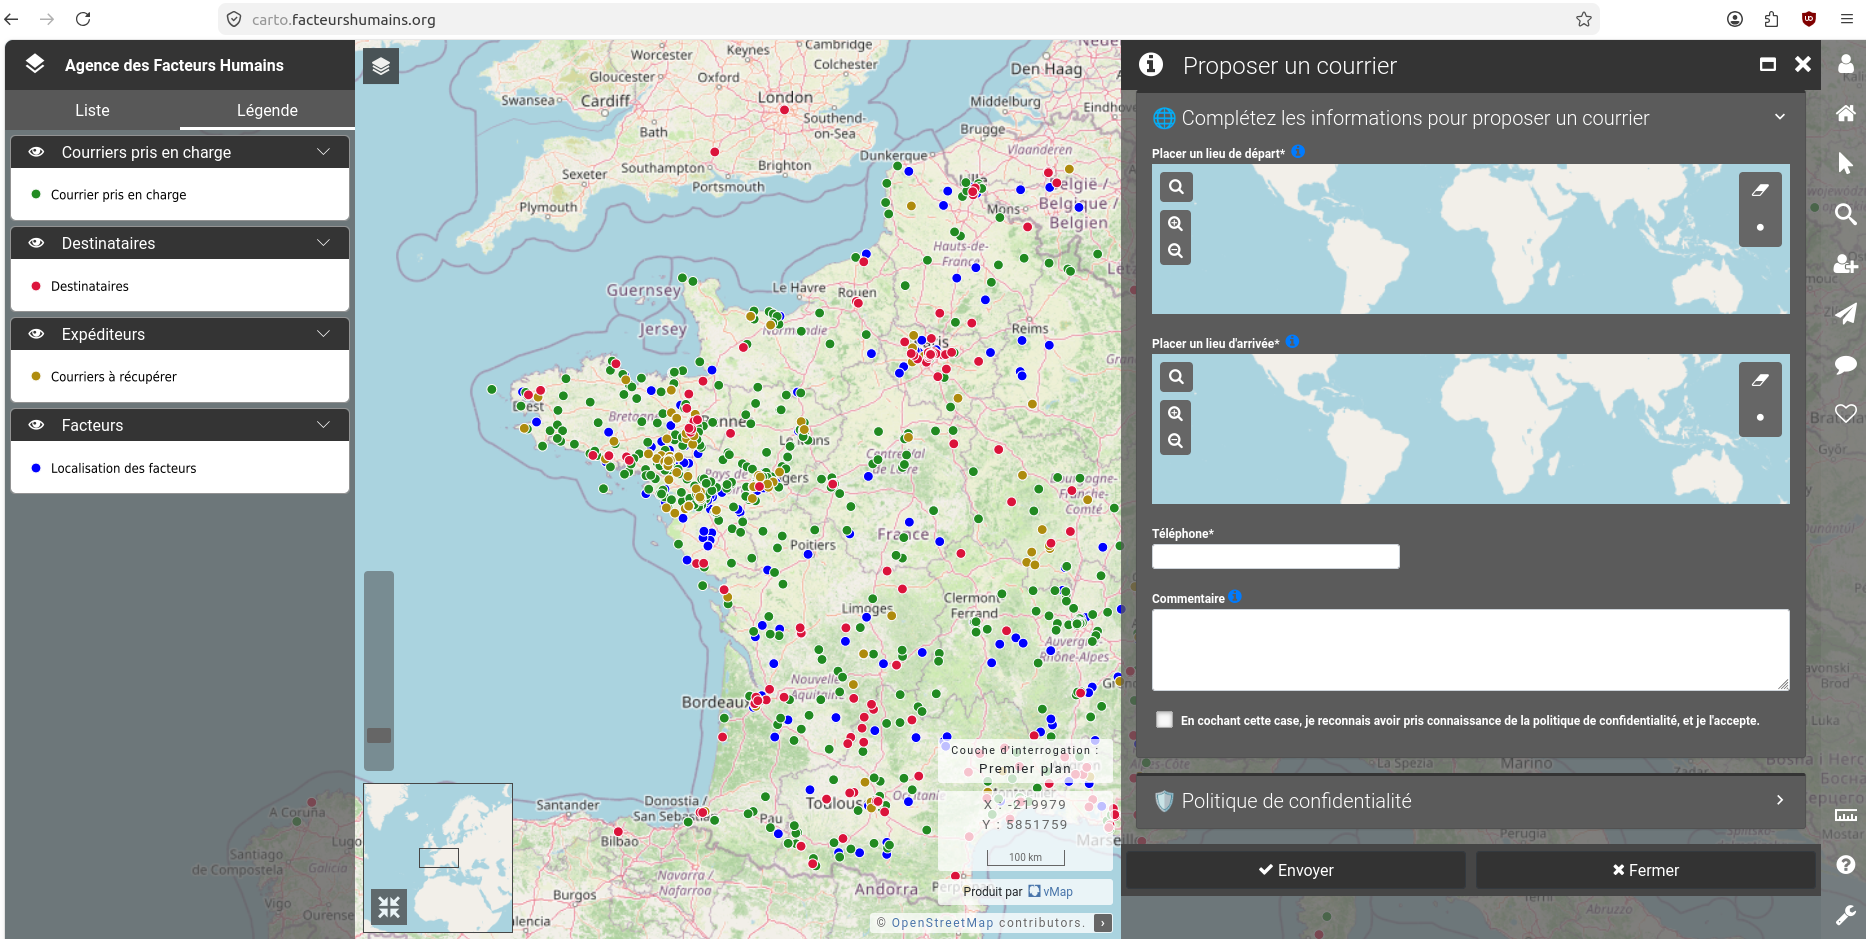The width and height of the screenshot is (1866, 939).
Task: Zoom in on the arrival map
Action: (1176, 414)
